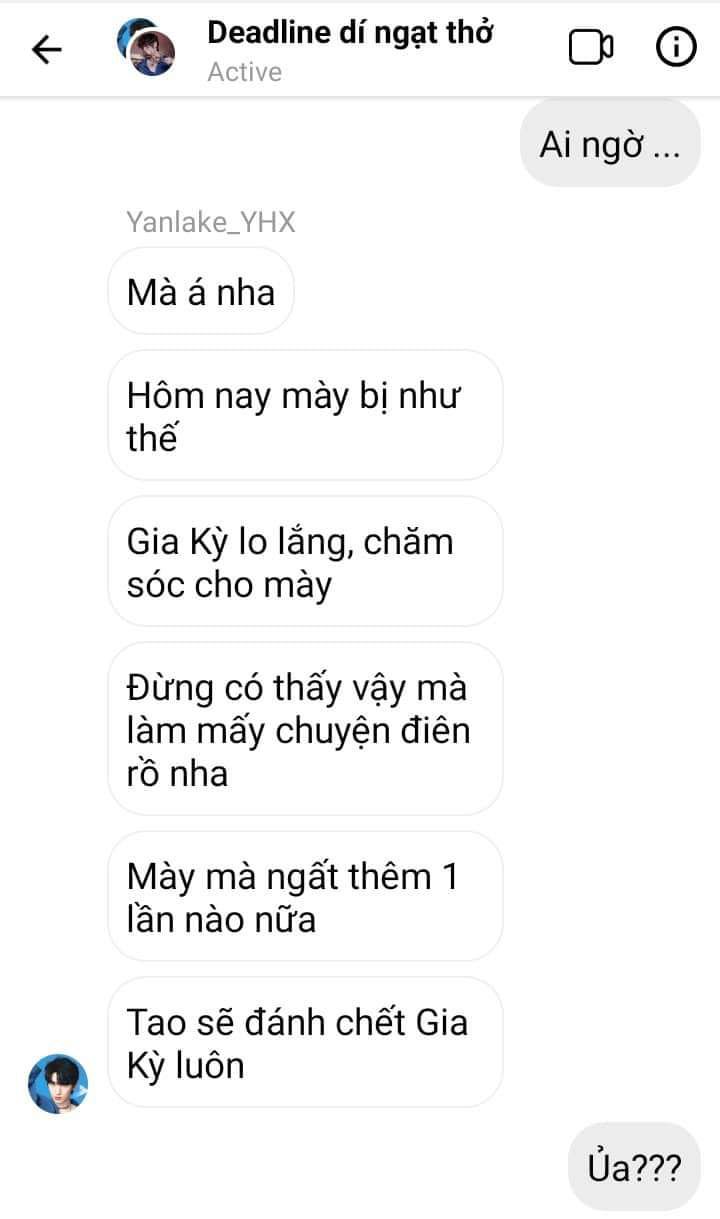Select the message Tao sẽ đánh chết Gia Kỳ

pyautogui.click(x=305, y=1043)
